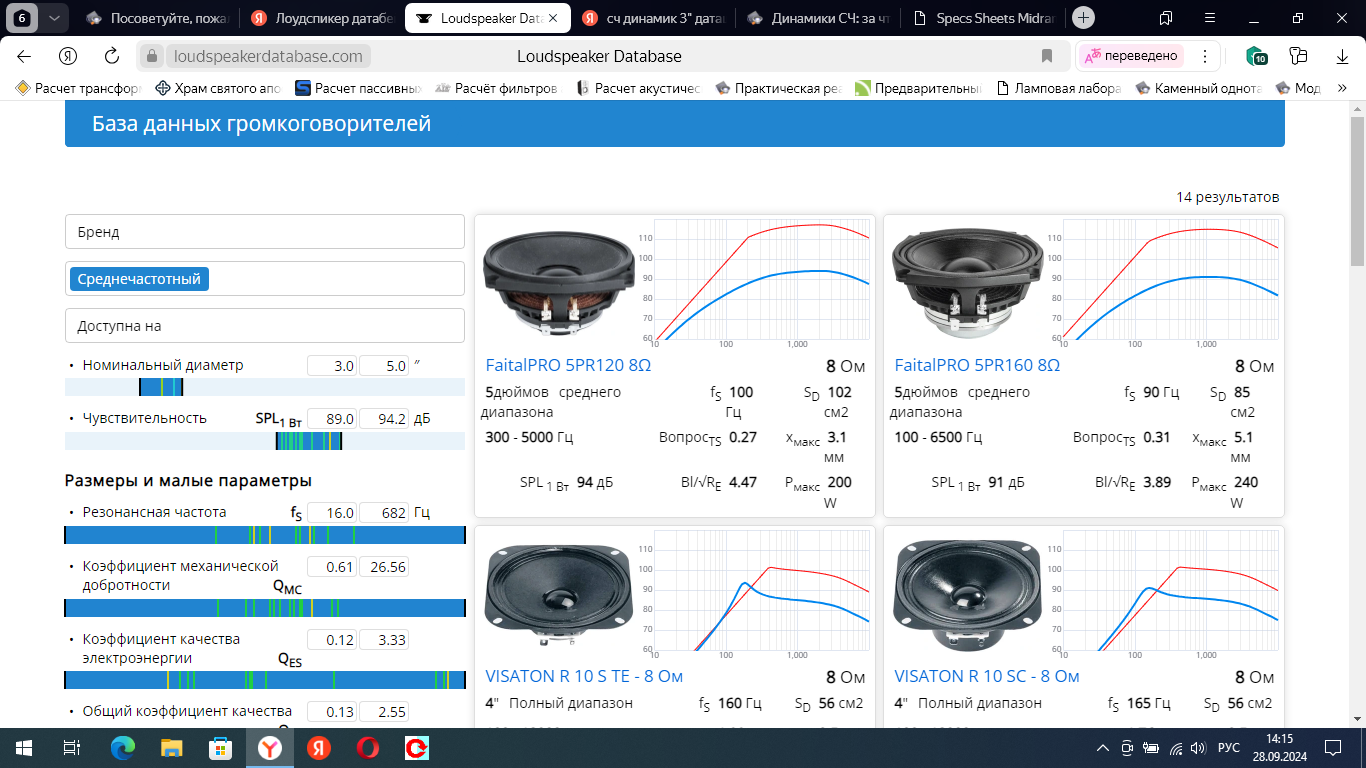The image size is (1366, 768).
Task: Open the Доступна на filter dropdown
Action: (265, 325)
